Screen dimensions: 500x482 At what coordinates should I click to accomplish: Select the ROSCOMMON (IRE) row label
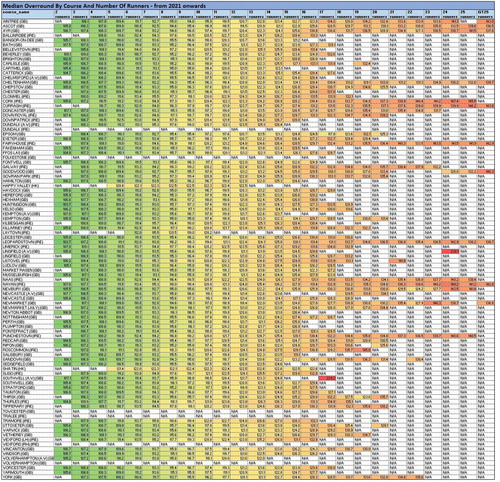(20, 350)
